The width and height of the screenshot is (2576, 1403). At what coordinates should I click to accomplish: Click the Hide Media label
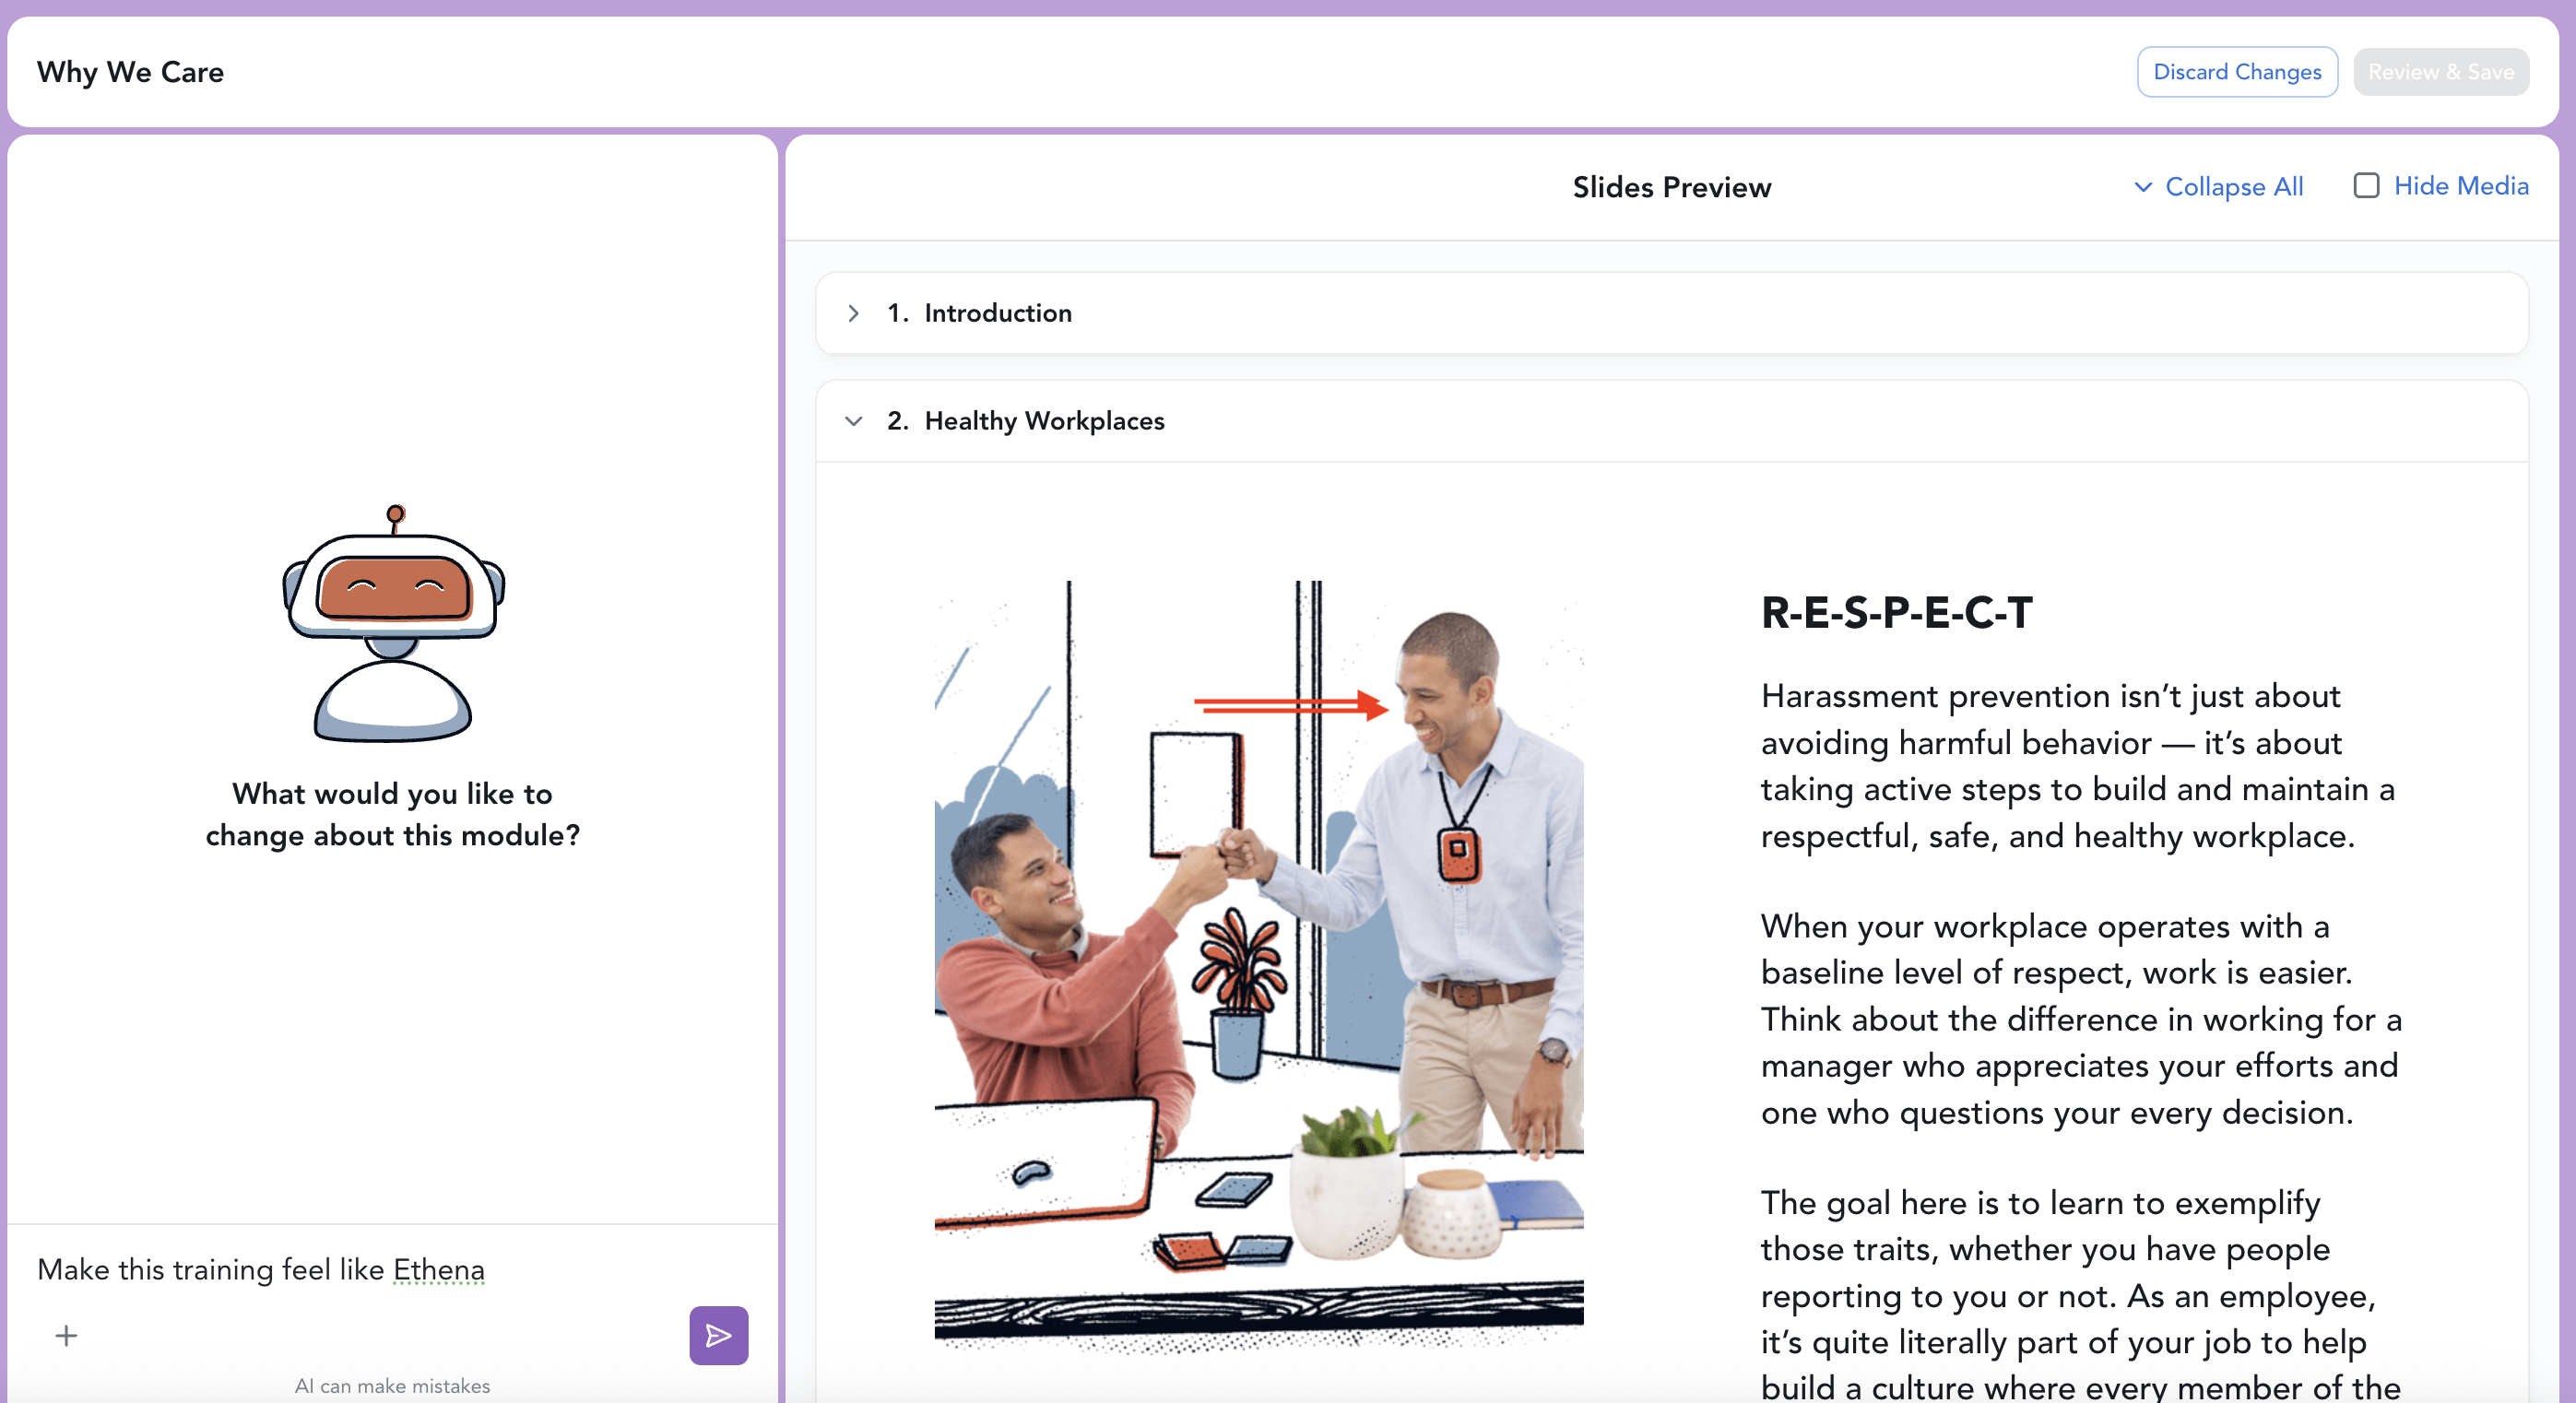(2461, 186)
